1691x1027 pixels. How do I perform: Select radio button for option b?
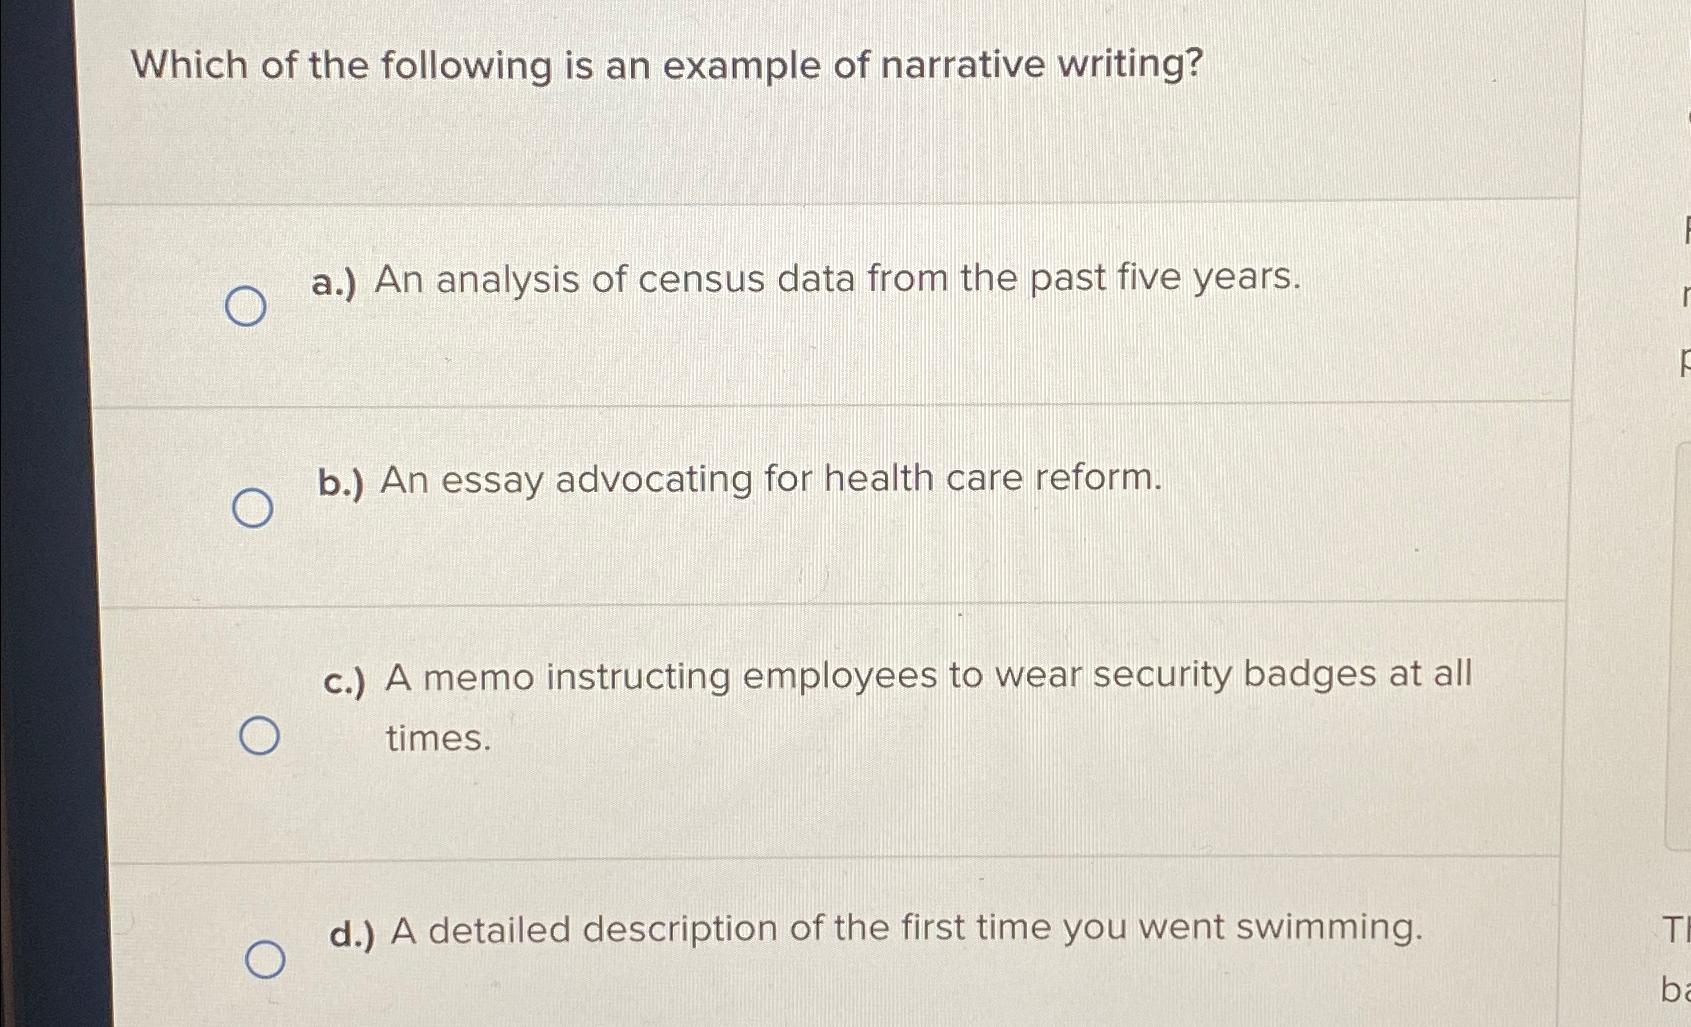pyautogui.click(x=252, y=508)
